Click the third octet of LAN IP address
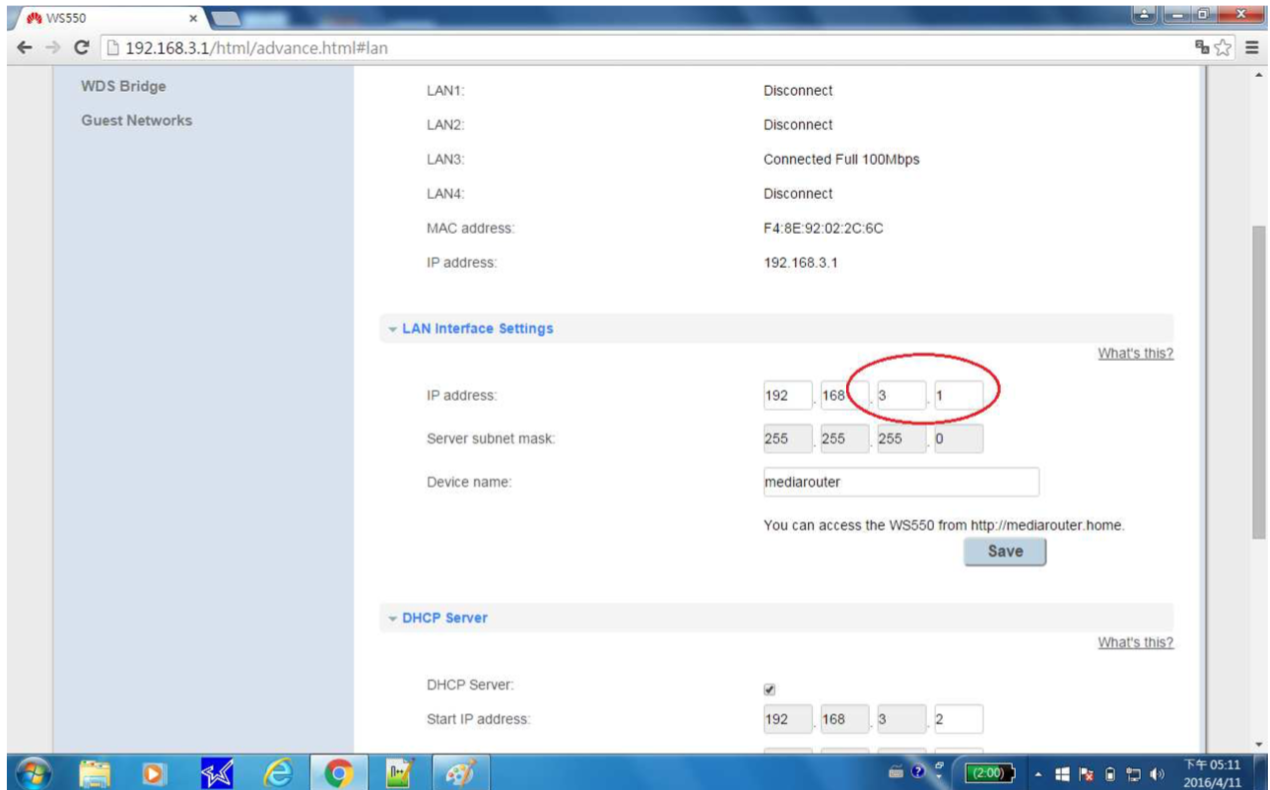 click(x=900, y=396)
